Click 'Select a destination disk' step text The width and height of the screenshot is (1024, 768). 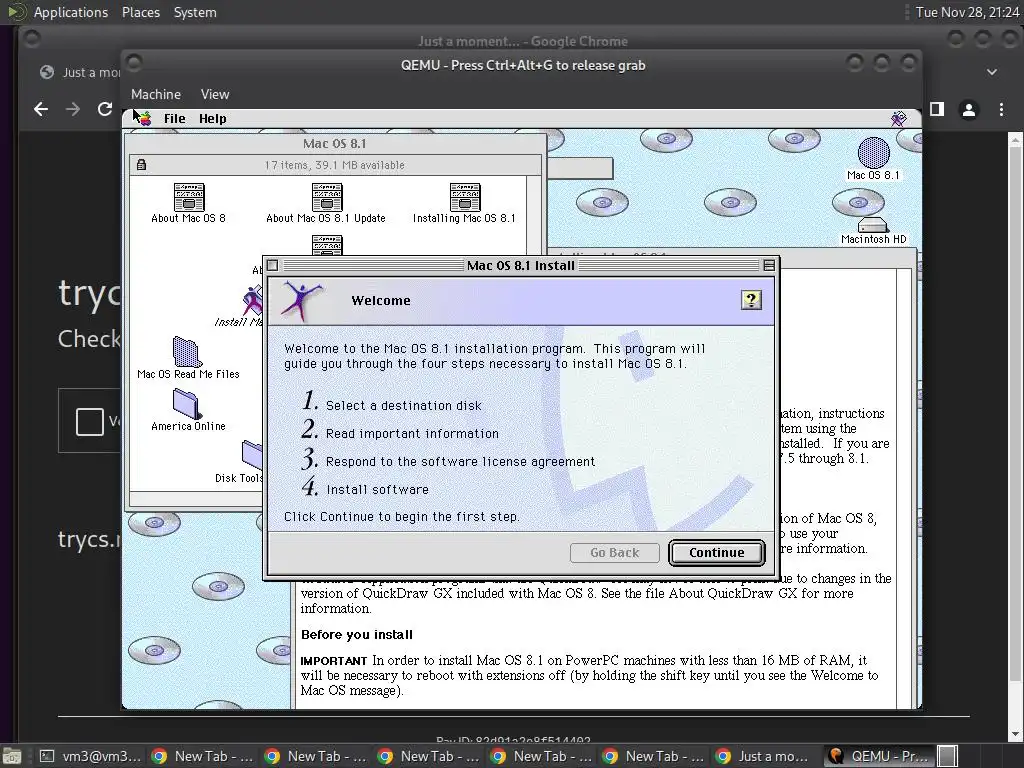pos(404,406)
